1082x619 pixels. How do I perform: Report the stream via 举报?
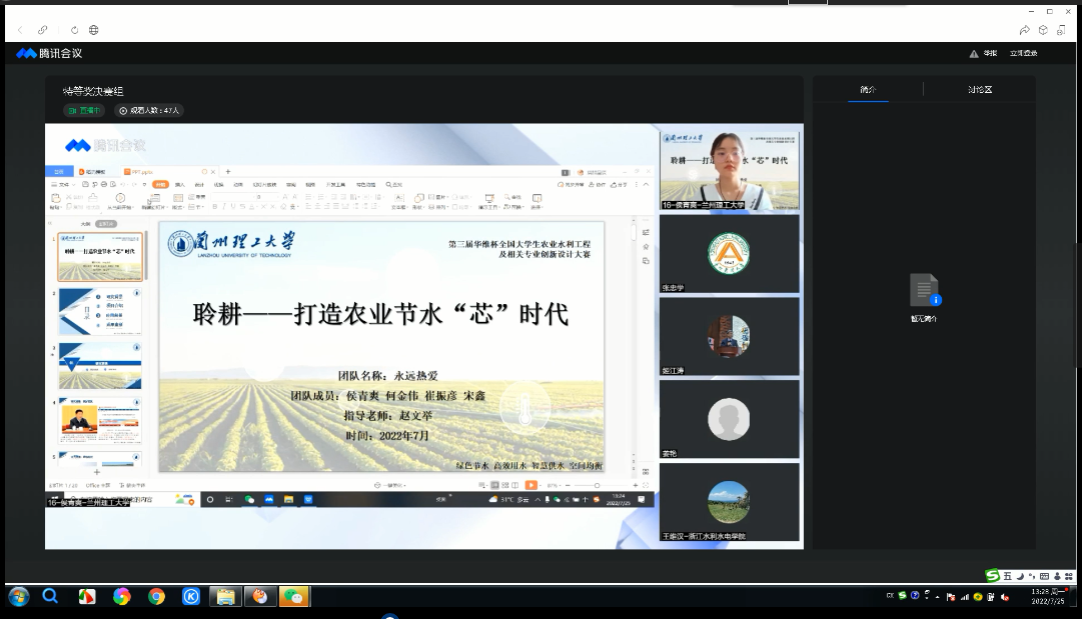click(x=983, y=53)
